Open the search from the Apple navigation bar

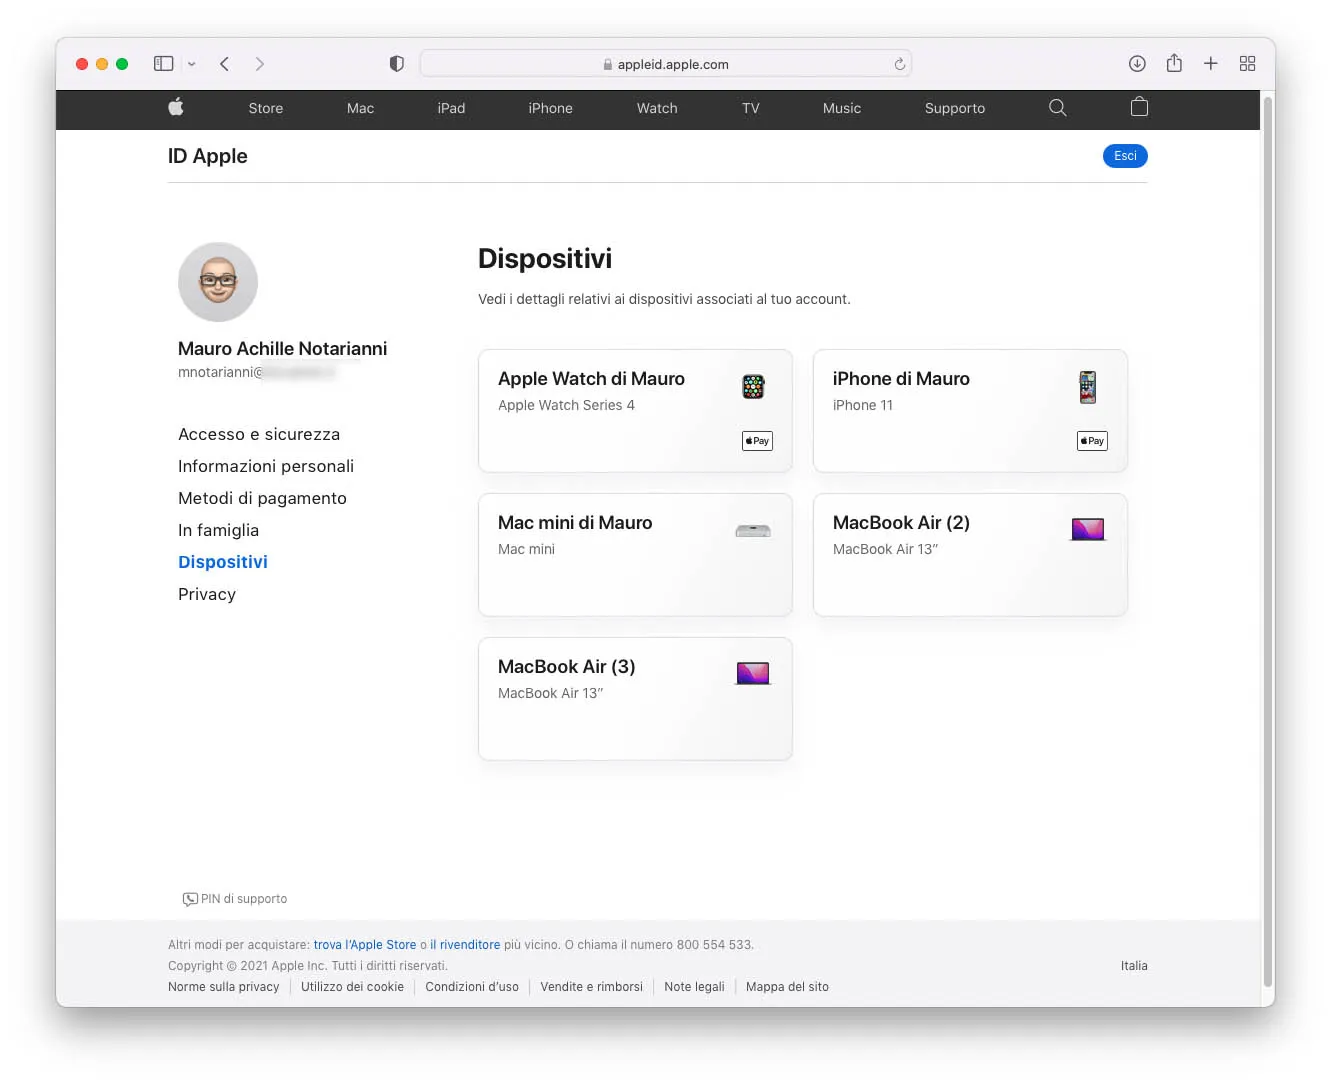click(1057, 108)
